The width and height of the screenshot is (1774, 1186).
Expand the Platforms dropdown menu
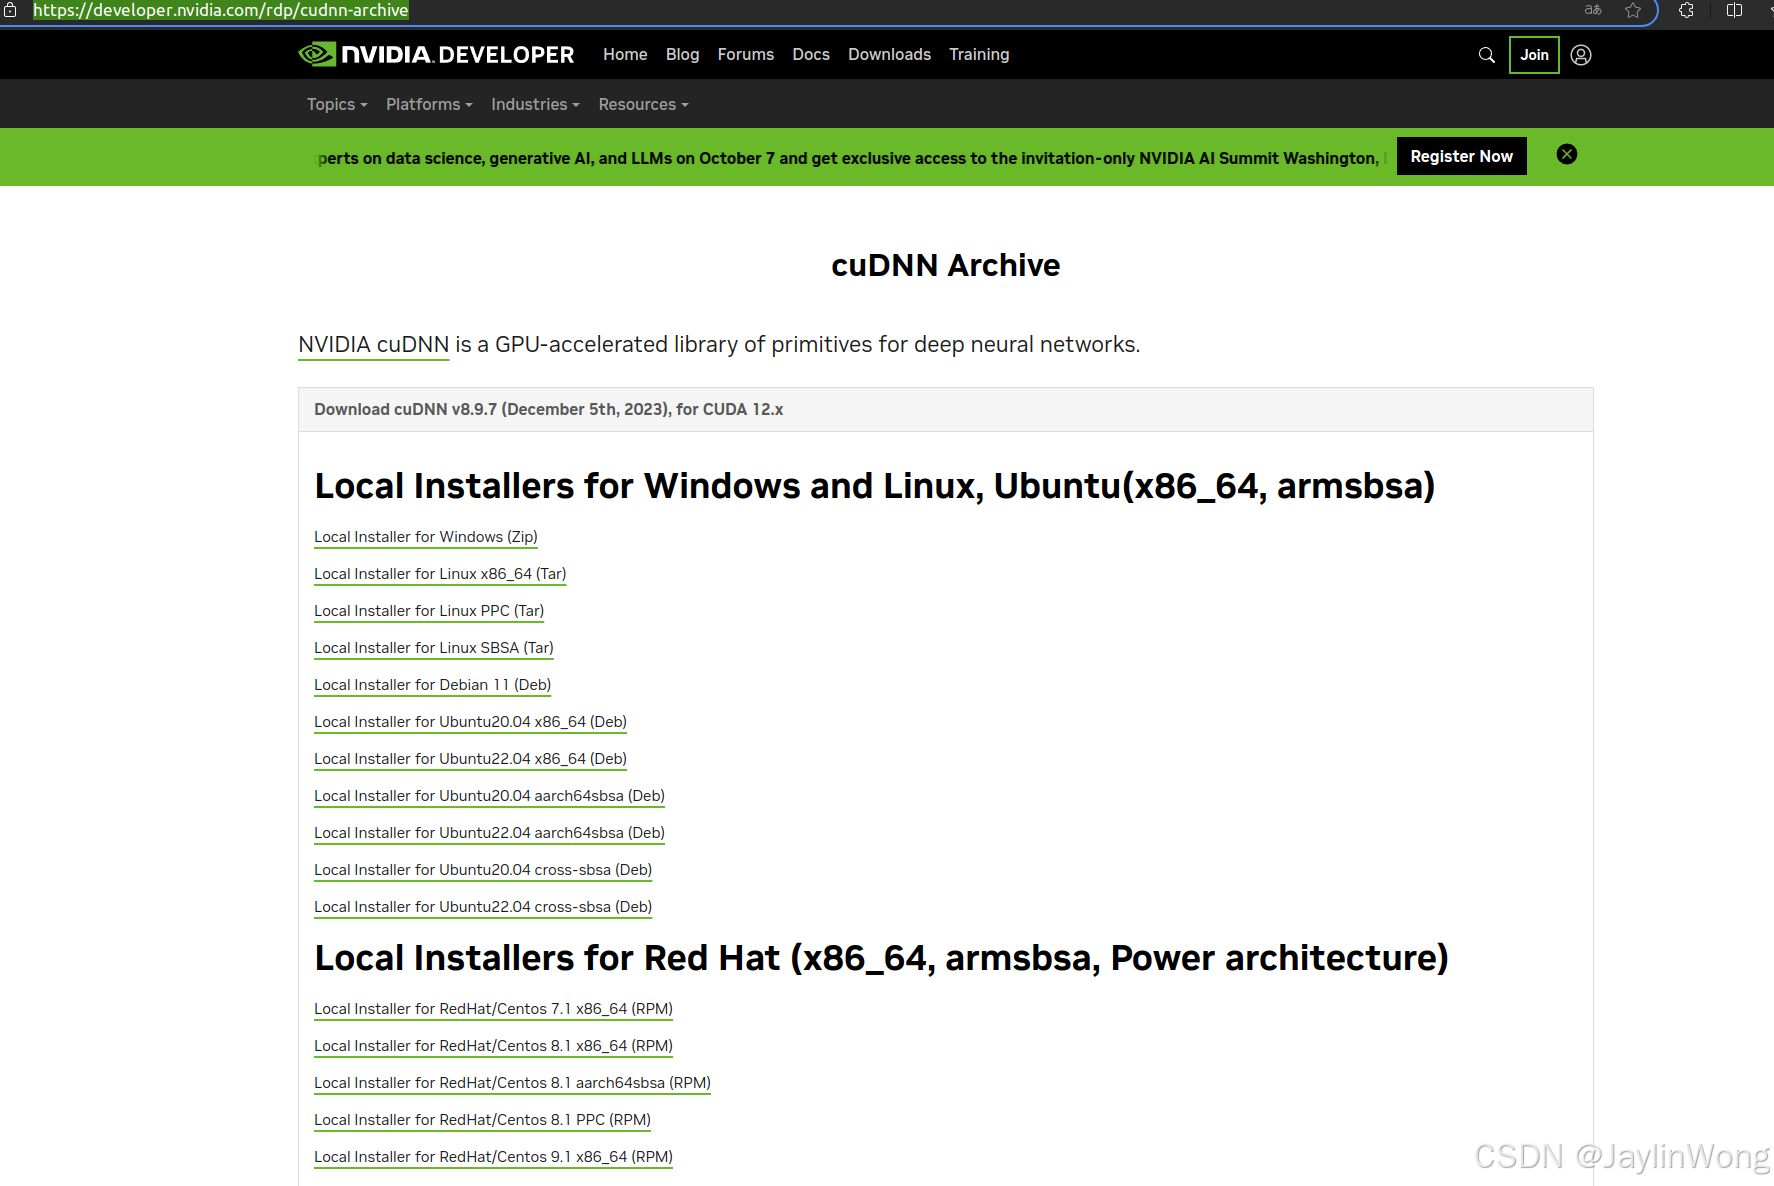429,104
